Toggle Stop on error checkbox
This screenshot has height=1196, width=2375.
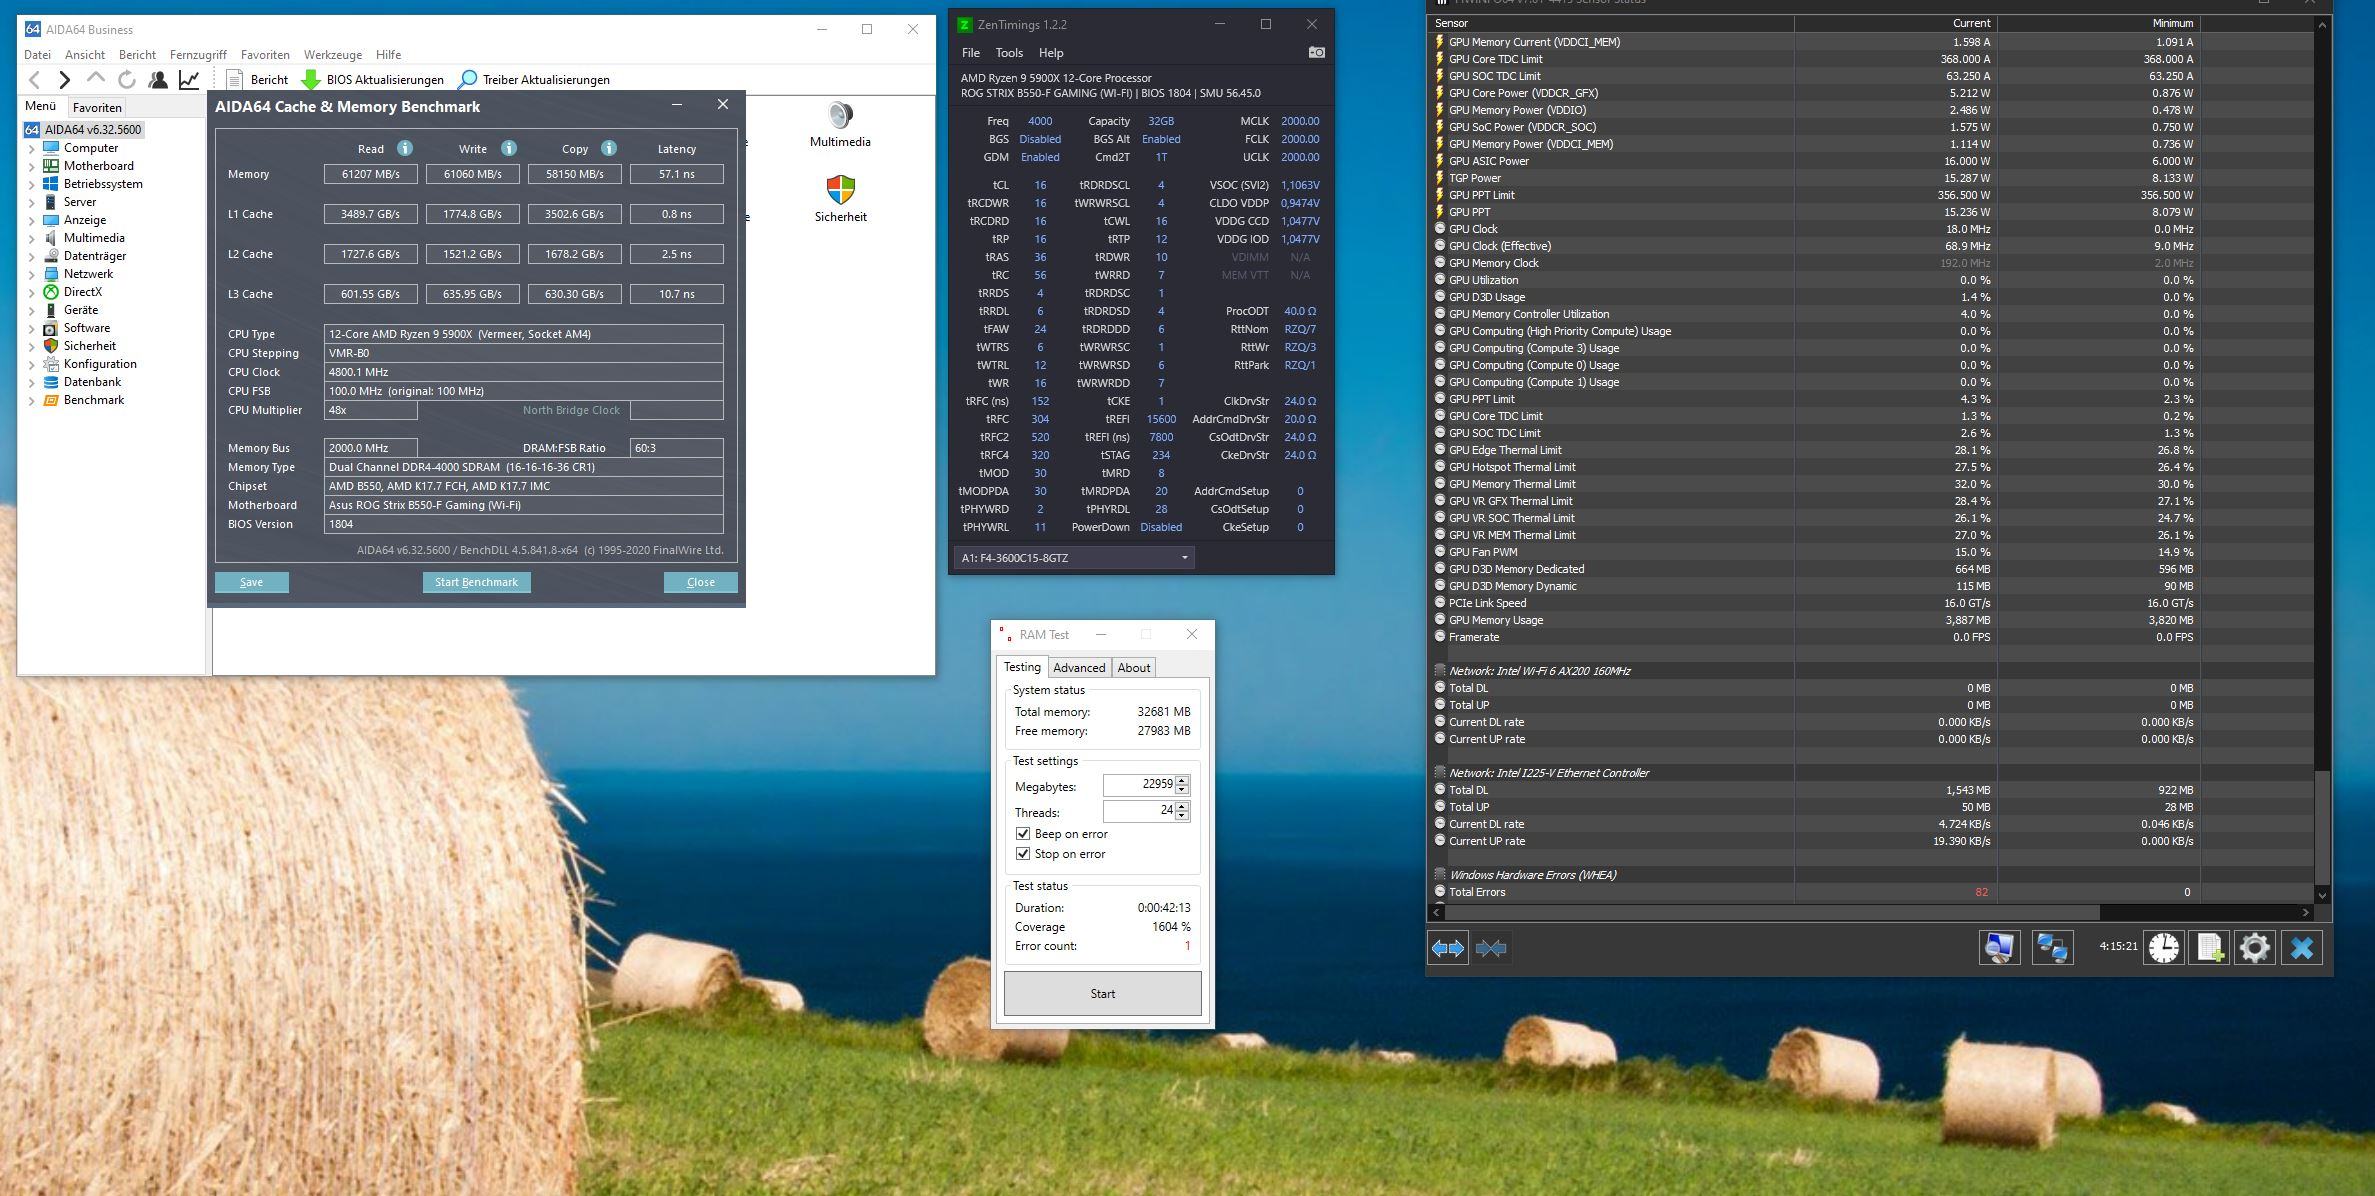[1023, 854]
